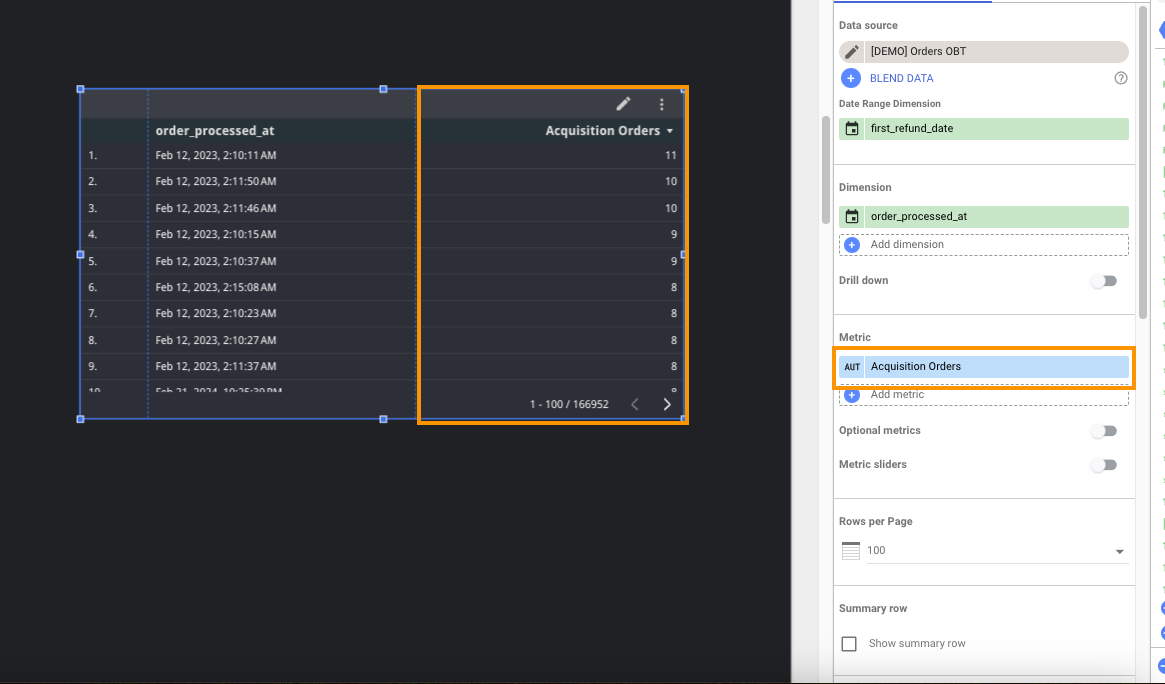Viewport: 1165px width, 684px height.
Task: Click the plus icon for Add metric
Action: click(x=852, y=395)
